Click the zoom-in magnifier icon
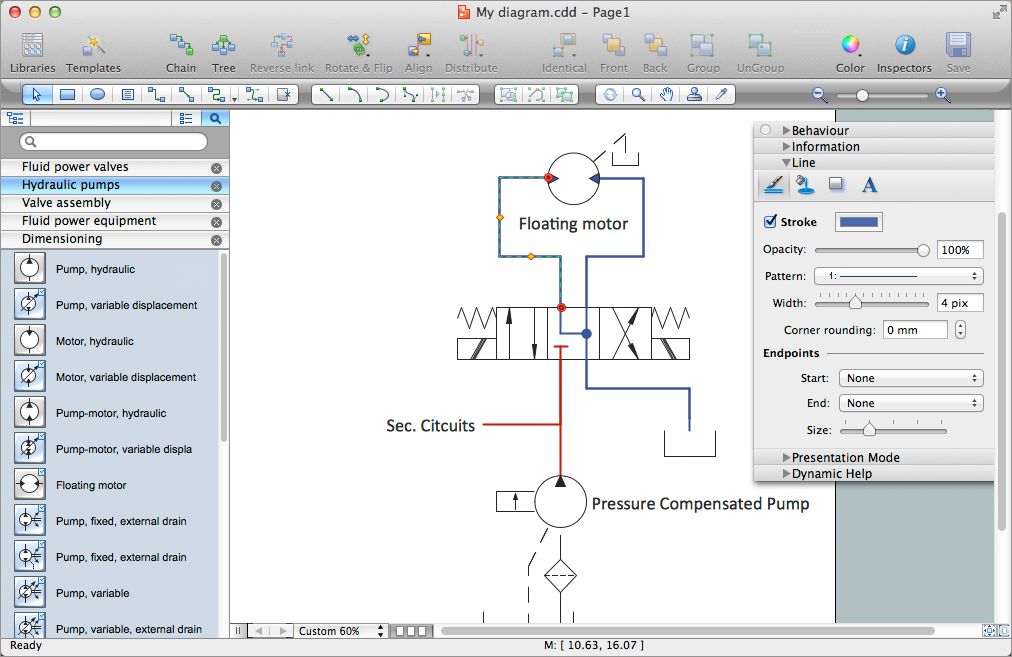 click(x=942, y=95)
